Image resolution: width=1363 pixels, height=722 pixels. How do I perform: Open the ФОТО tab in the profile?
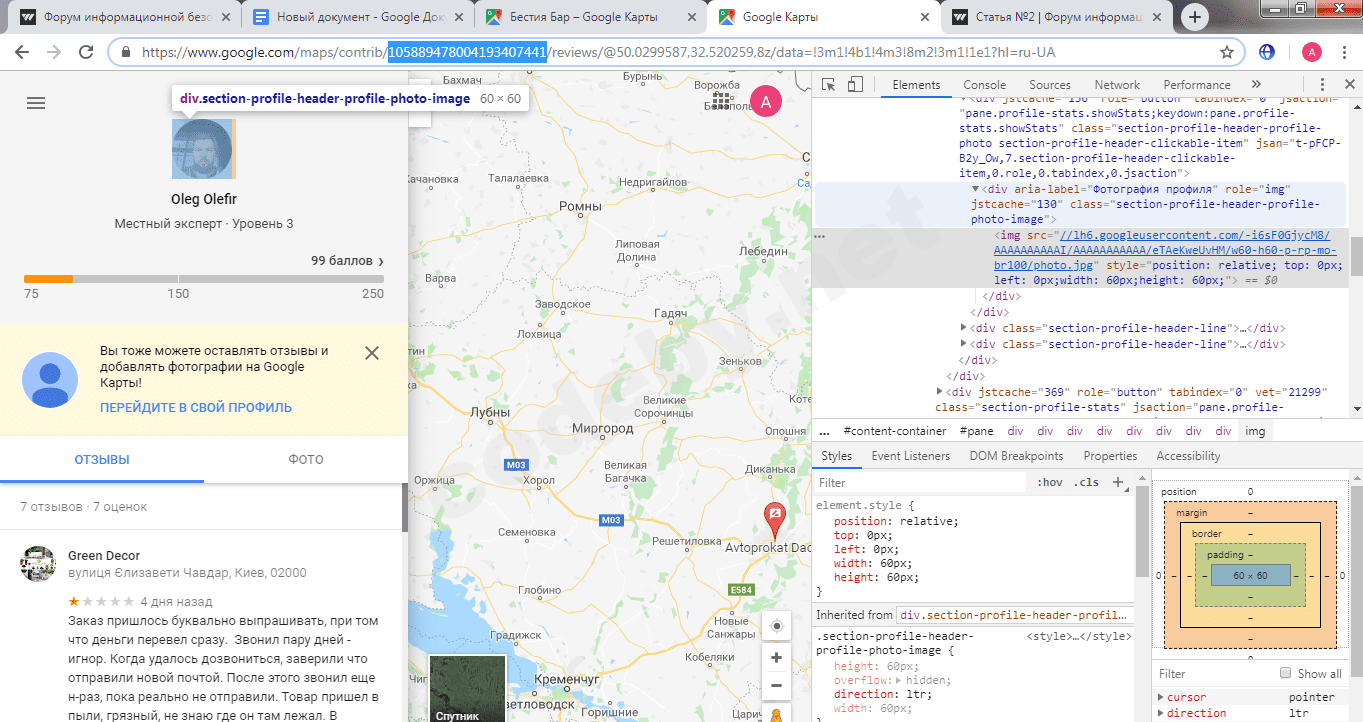(x=306, y=460)
